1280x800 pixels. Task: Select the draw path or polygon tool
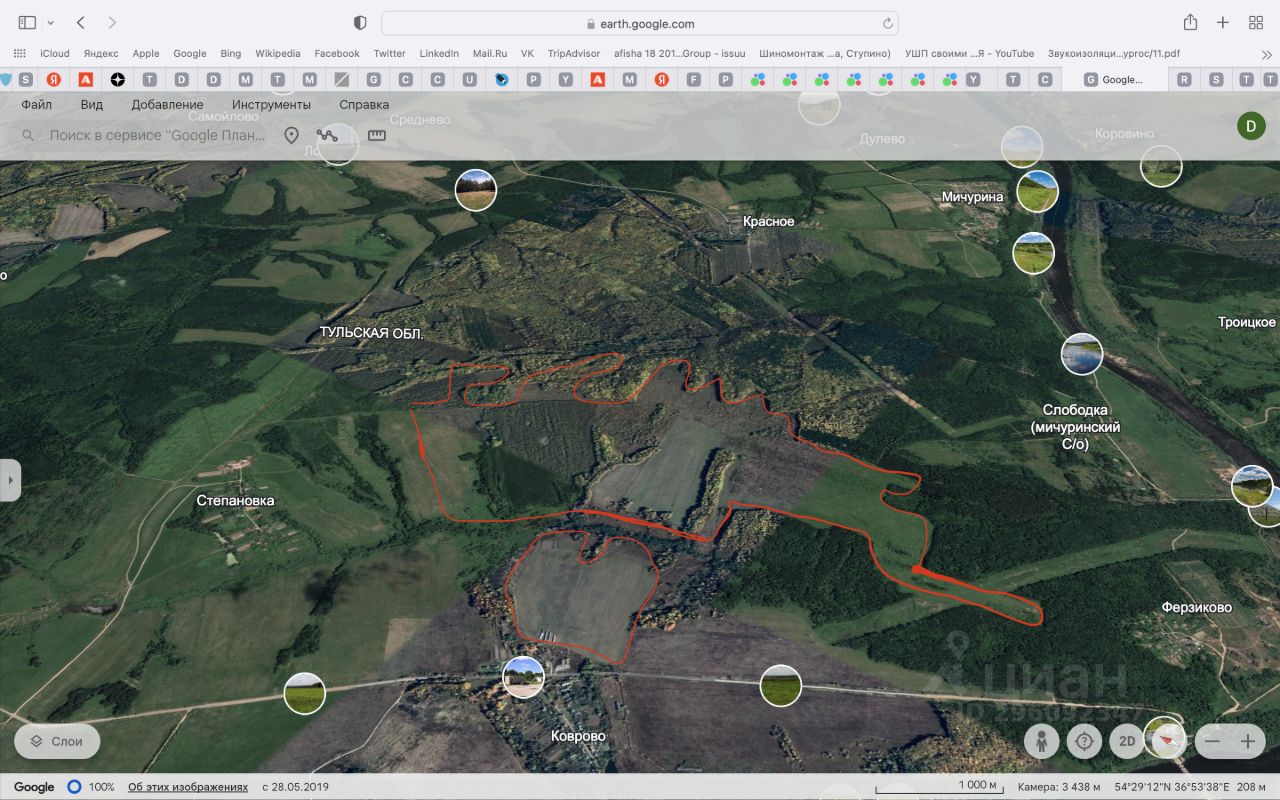tap(327, 135)
